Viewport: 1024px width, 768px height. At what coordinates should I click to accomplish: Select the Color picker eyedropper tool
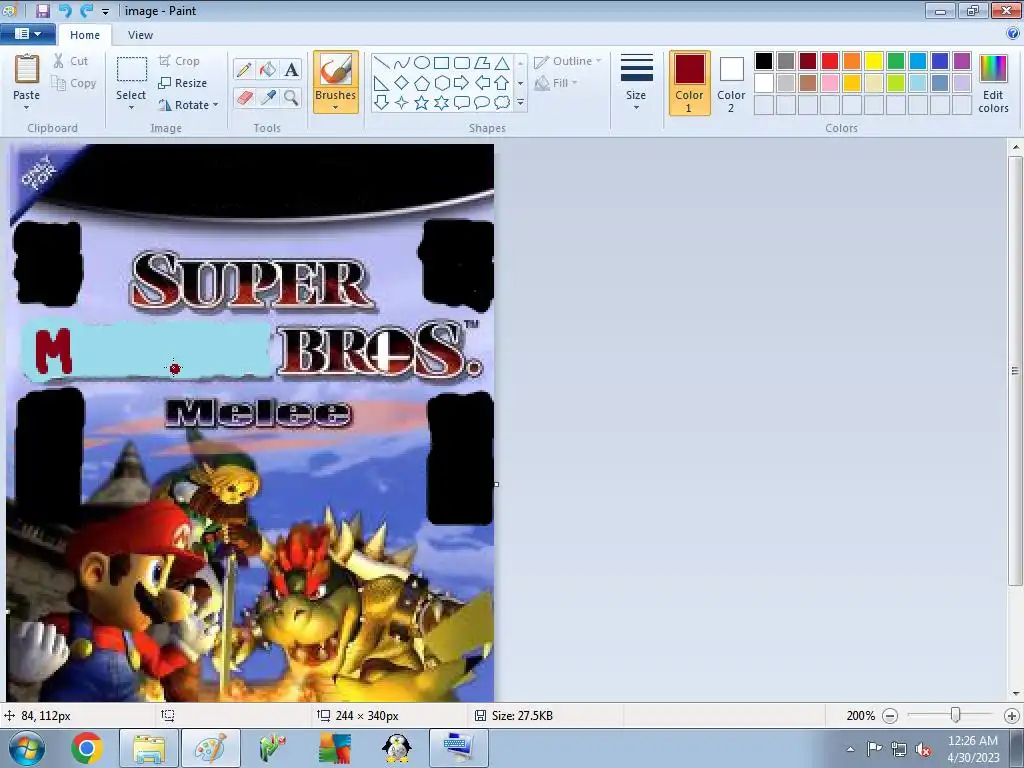(x=268, y=97)
